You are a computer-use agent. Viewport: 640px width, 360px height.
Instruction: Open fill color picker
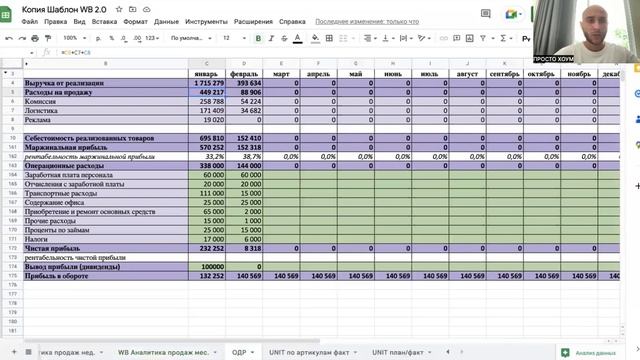tap(315, 38)
